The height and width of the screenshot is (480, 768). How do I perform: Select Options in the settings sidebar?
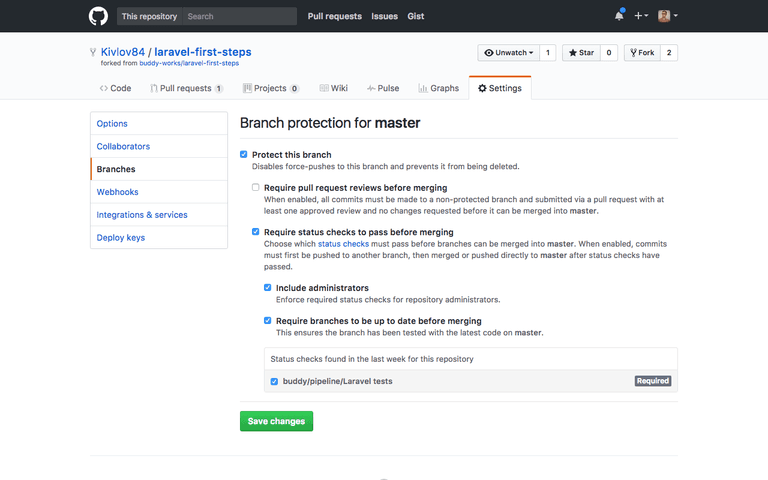click(159, 123)
